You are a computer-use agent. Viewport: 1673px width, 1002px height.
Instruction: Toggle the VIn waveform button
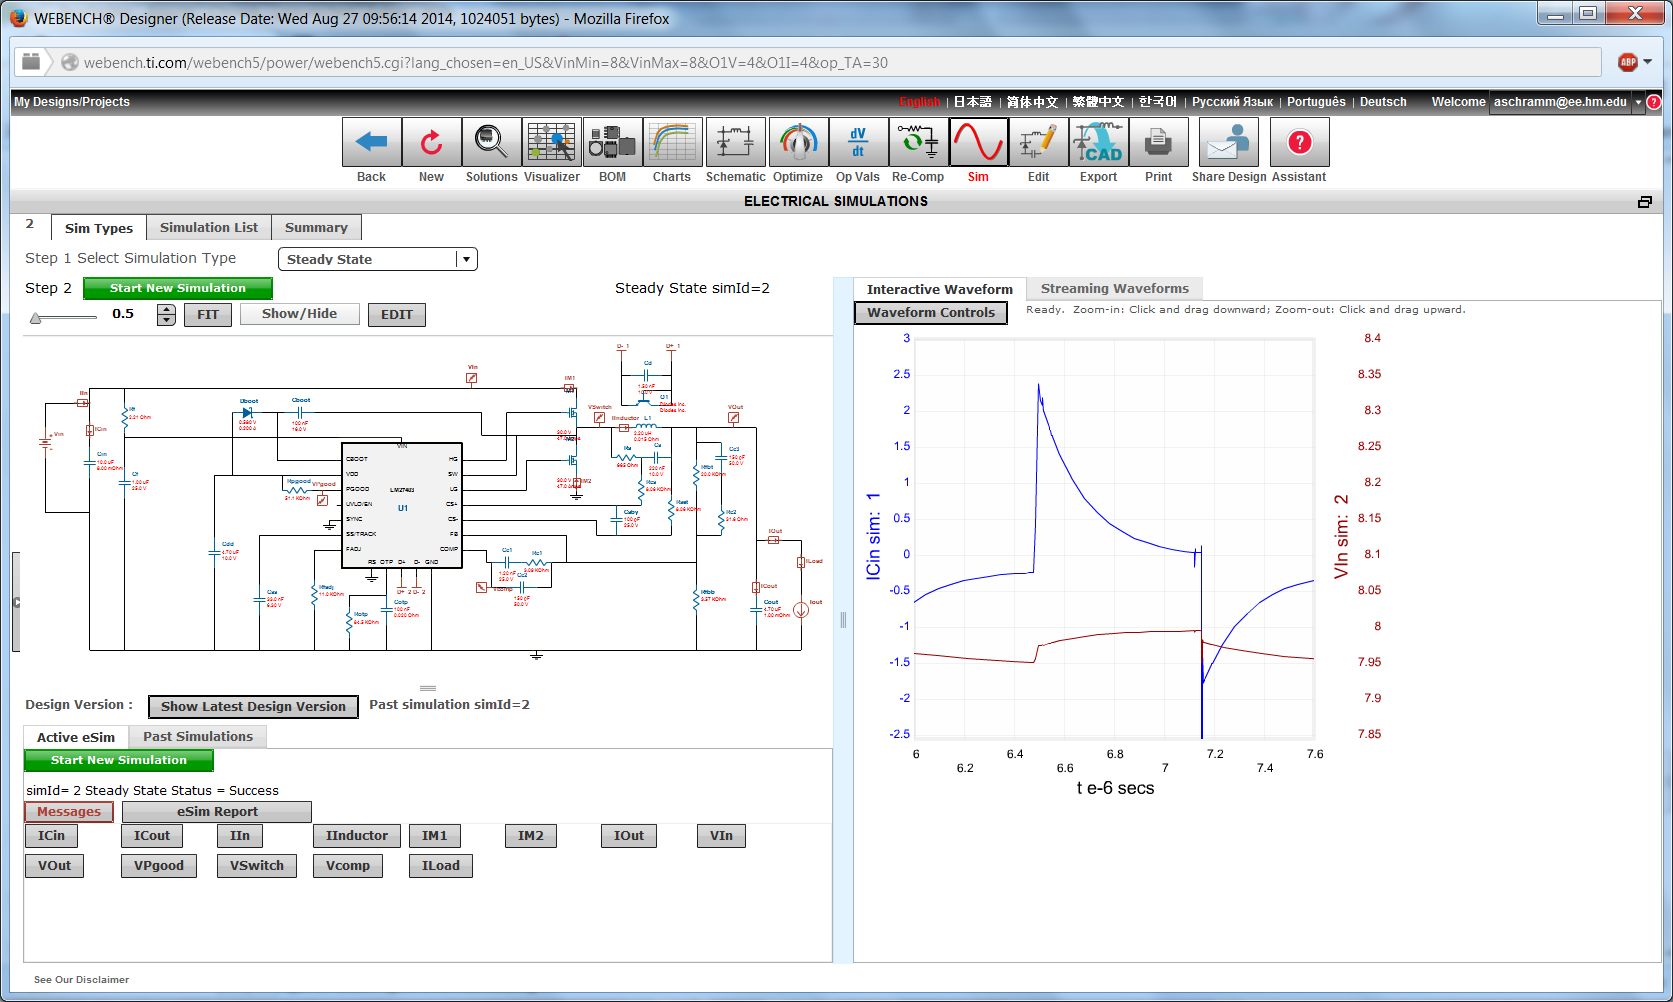click(721, 836)
